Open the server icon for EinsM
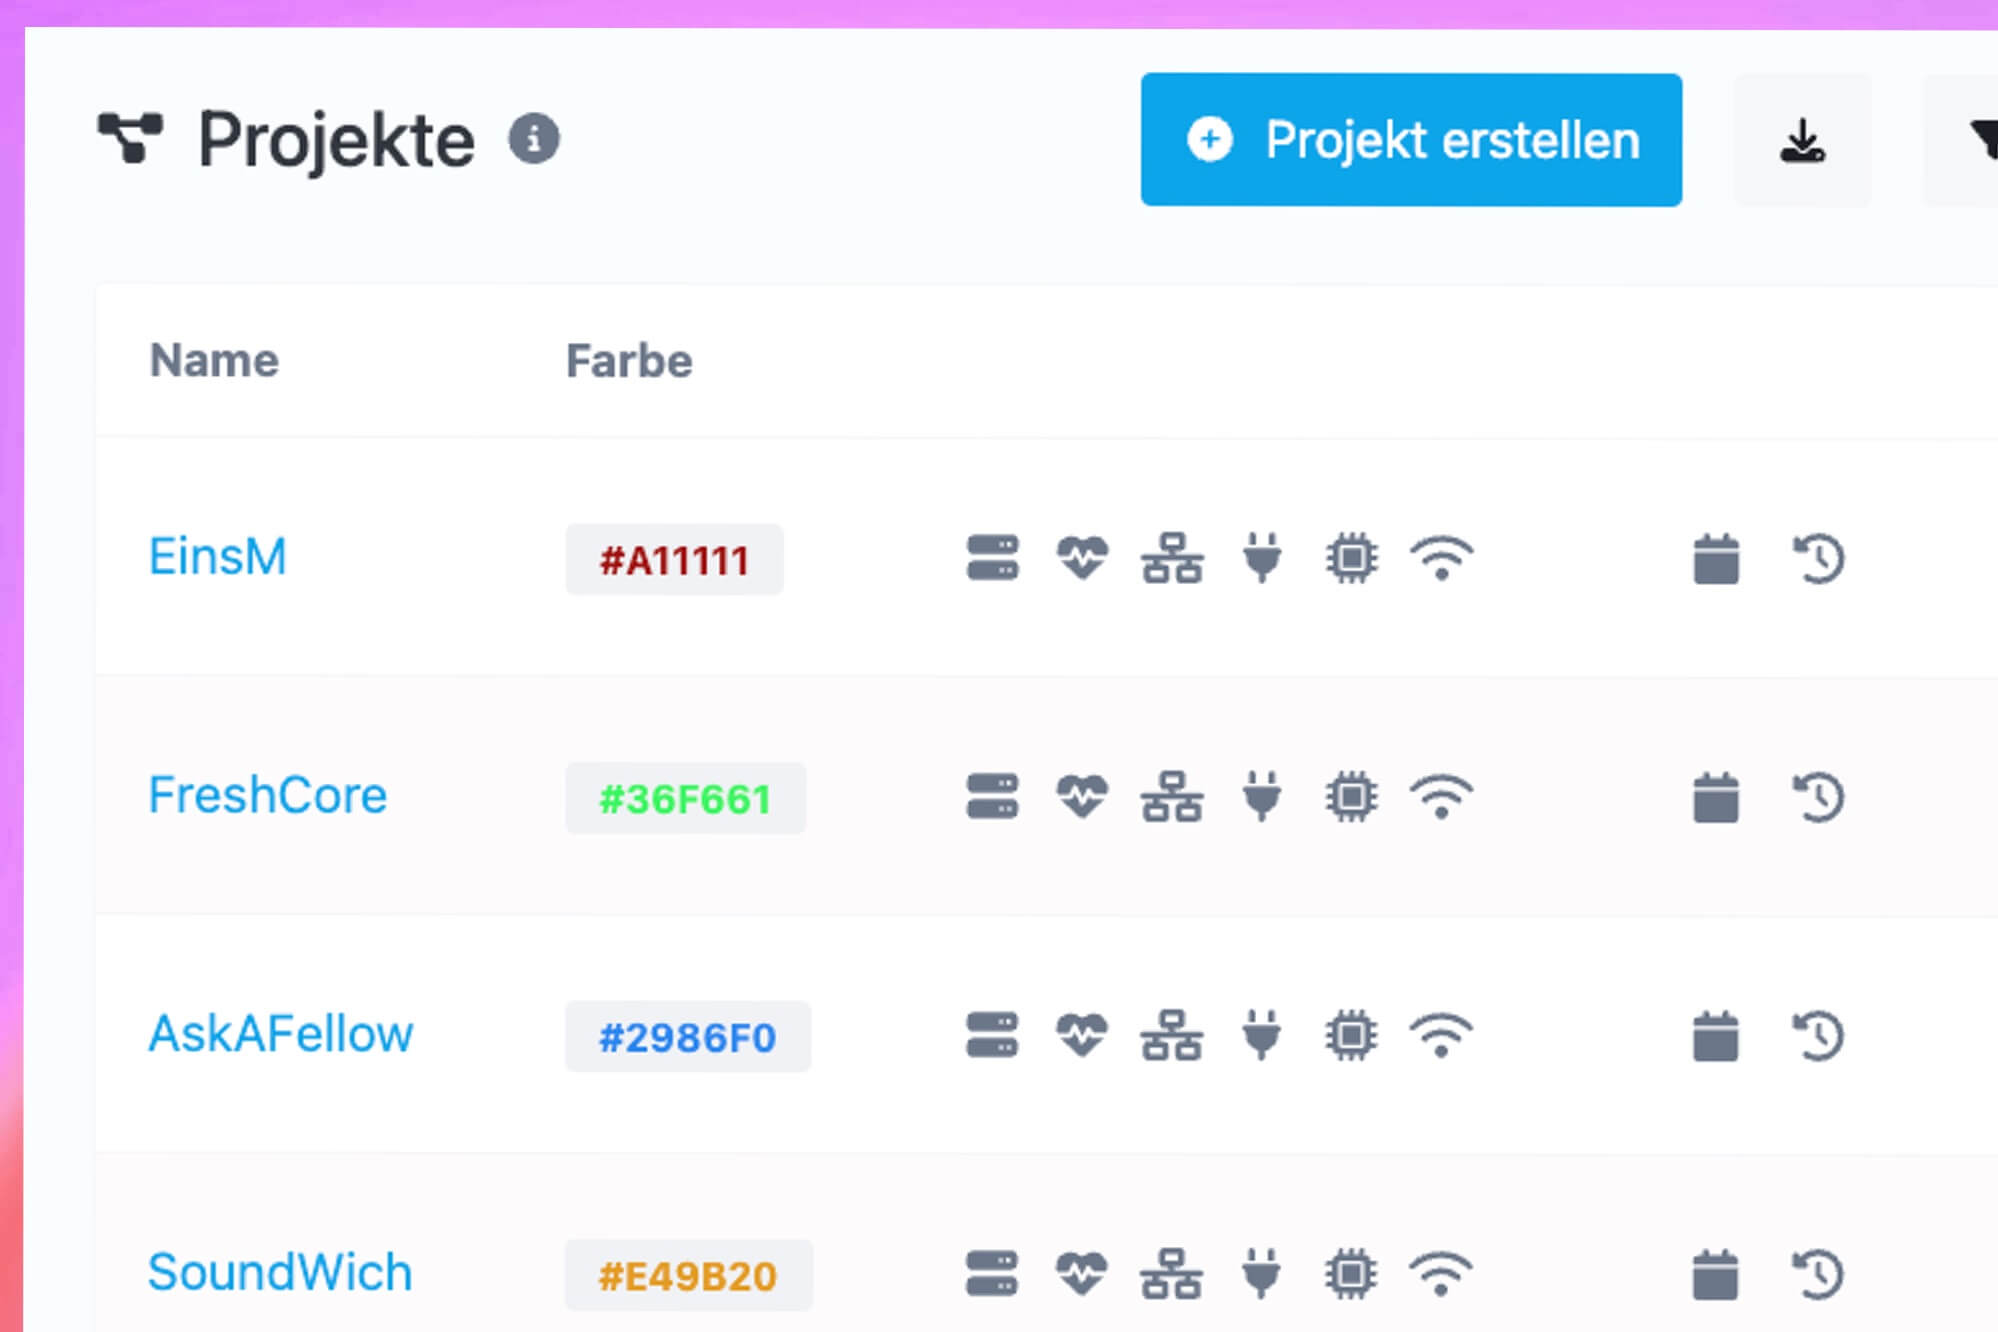 pos(992,558)
